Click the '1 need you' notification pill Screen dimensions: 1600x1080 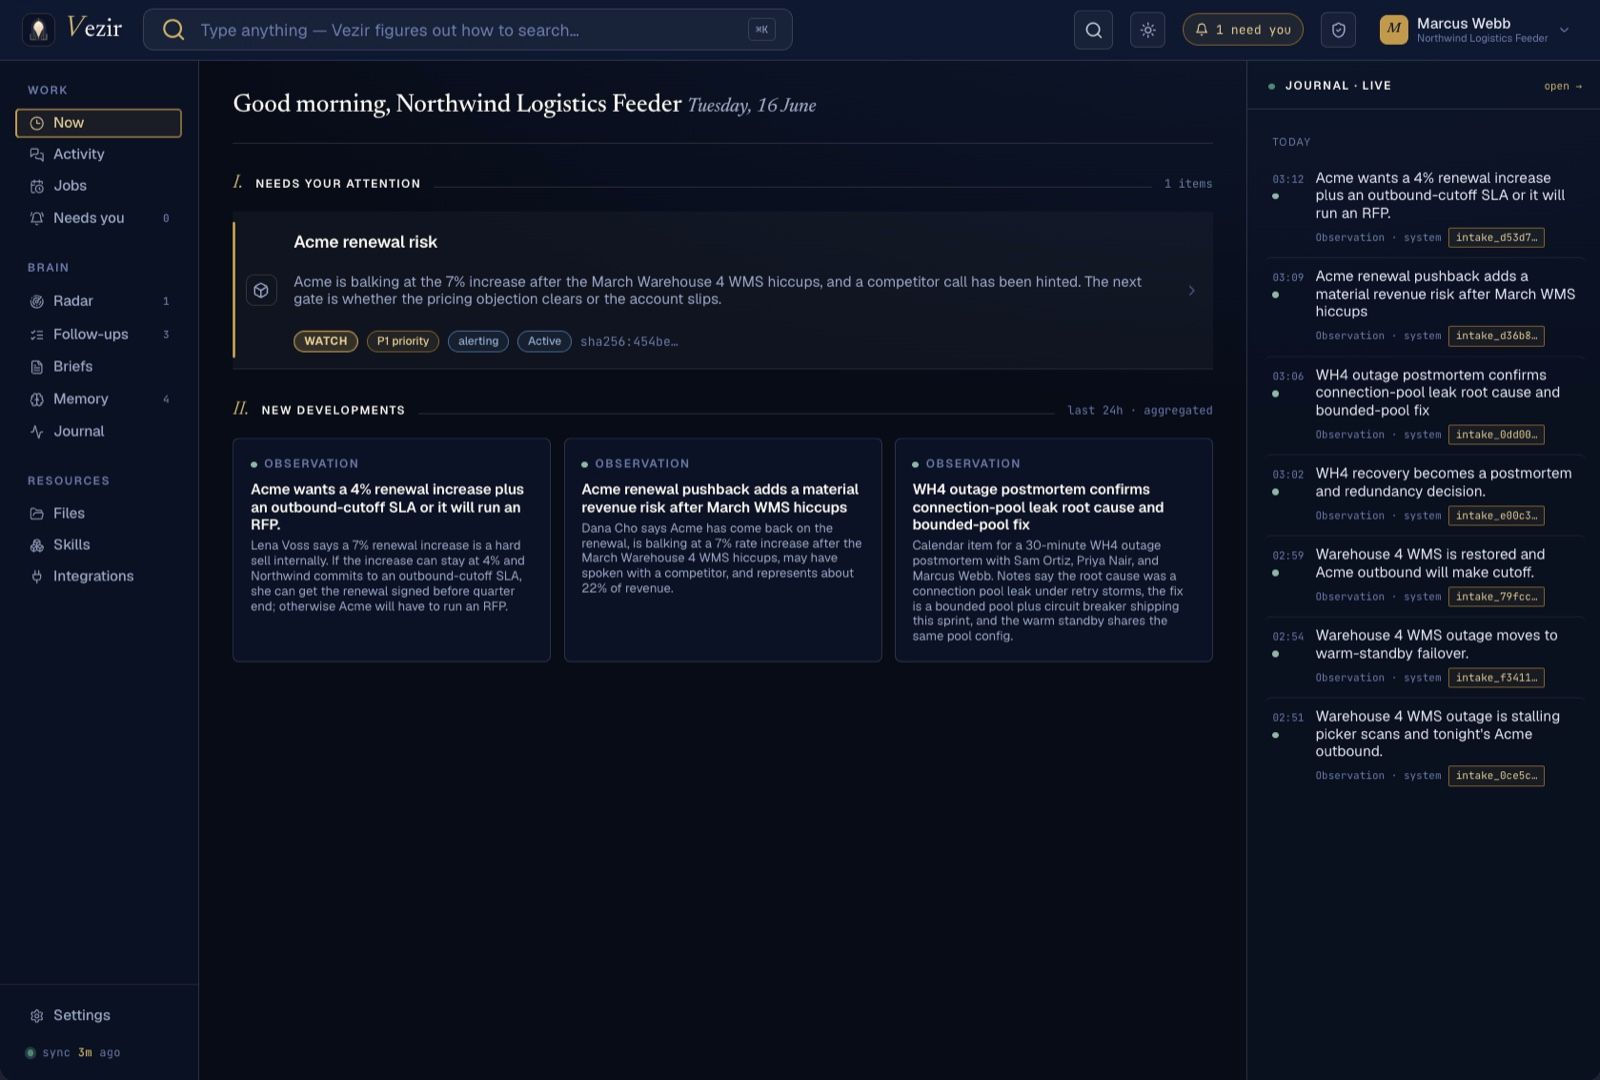pos(1243,30)
